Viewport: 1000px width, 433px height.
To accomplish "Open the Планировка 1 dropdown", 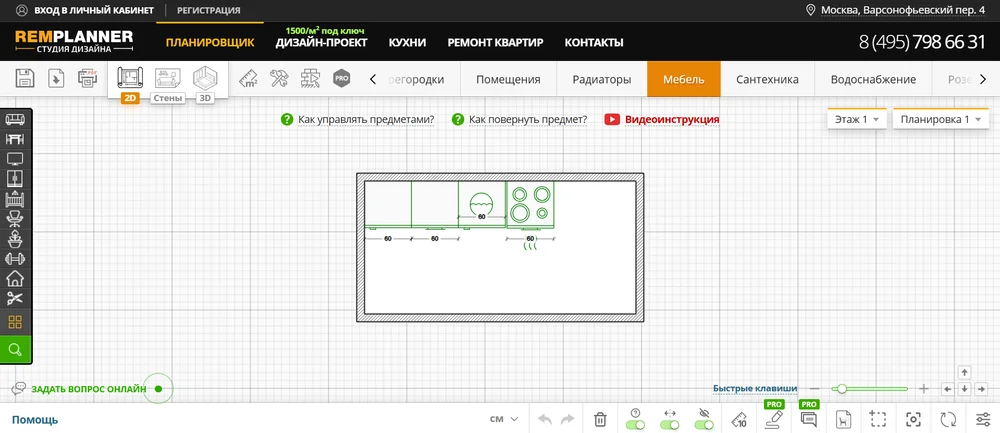I will (x=939, y=119).
